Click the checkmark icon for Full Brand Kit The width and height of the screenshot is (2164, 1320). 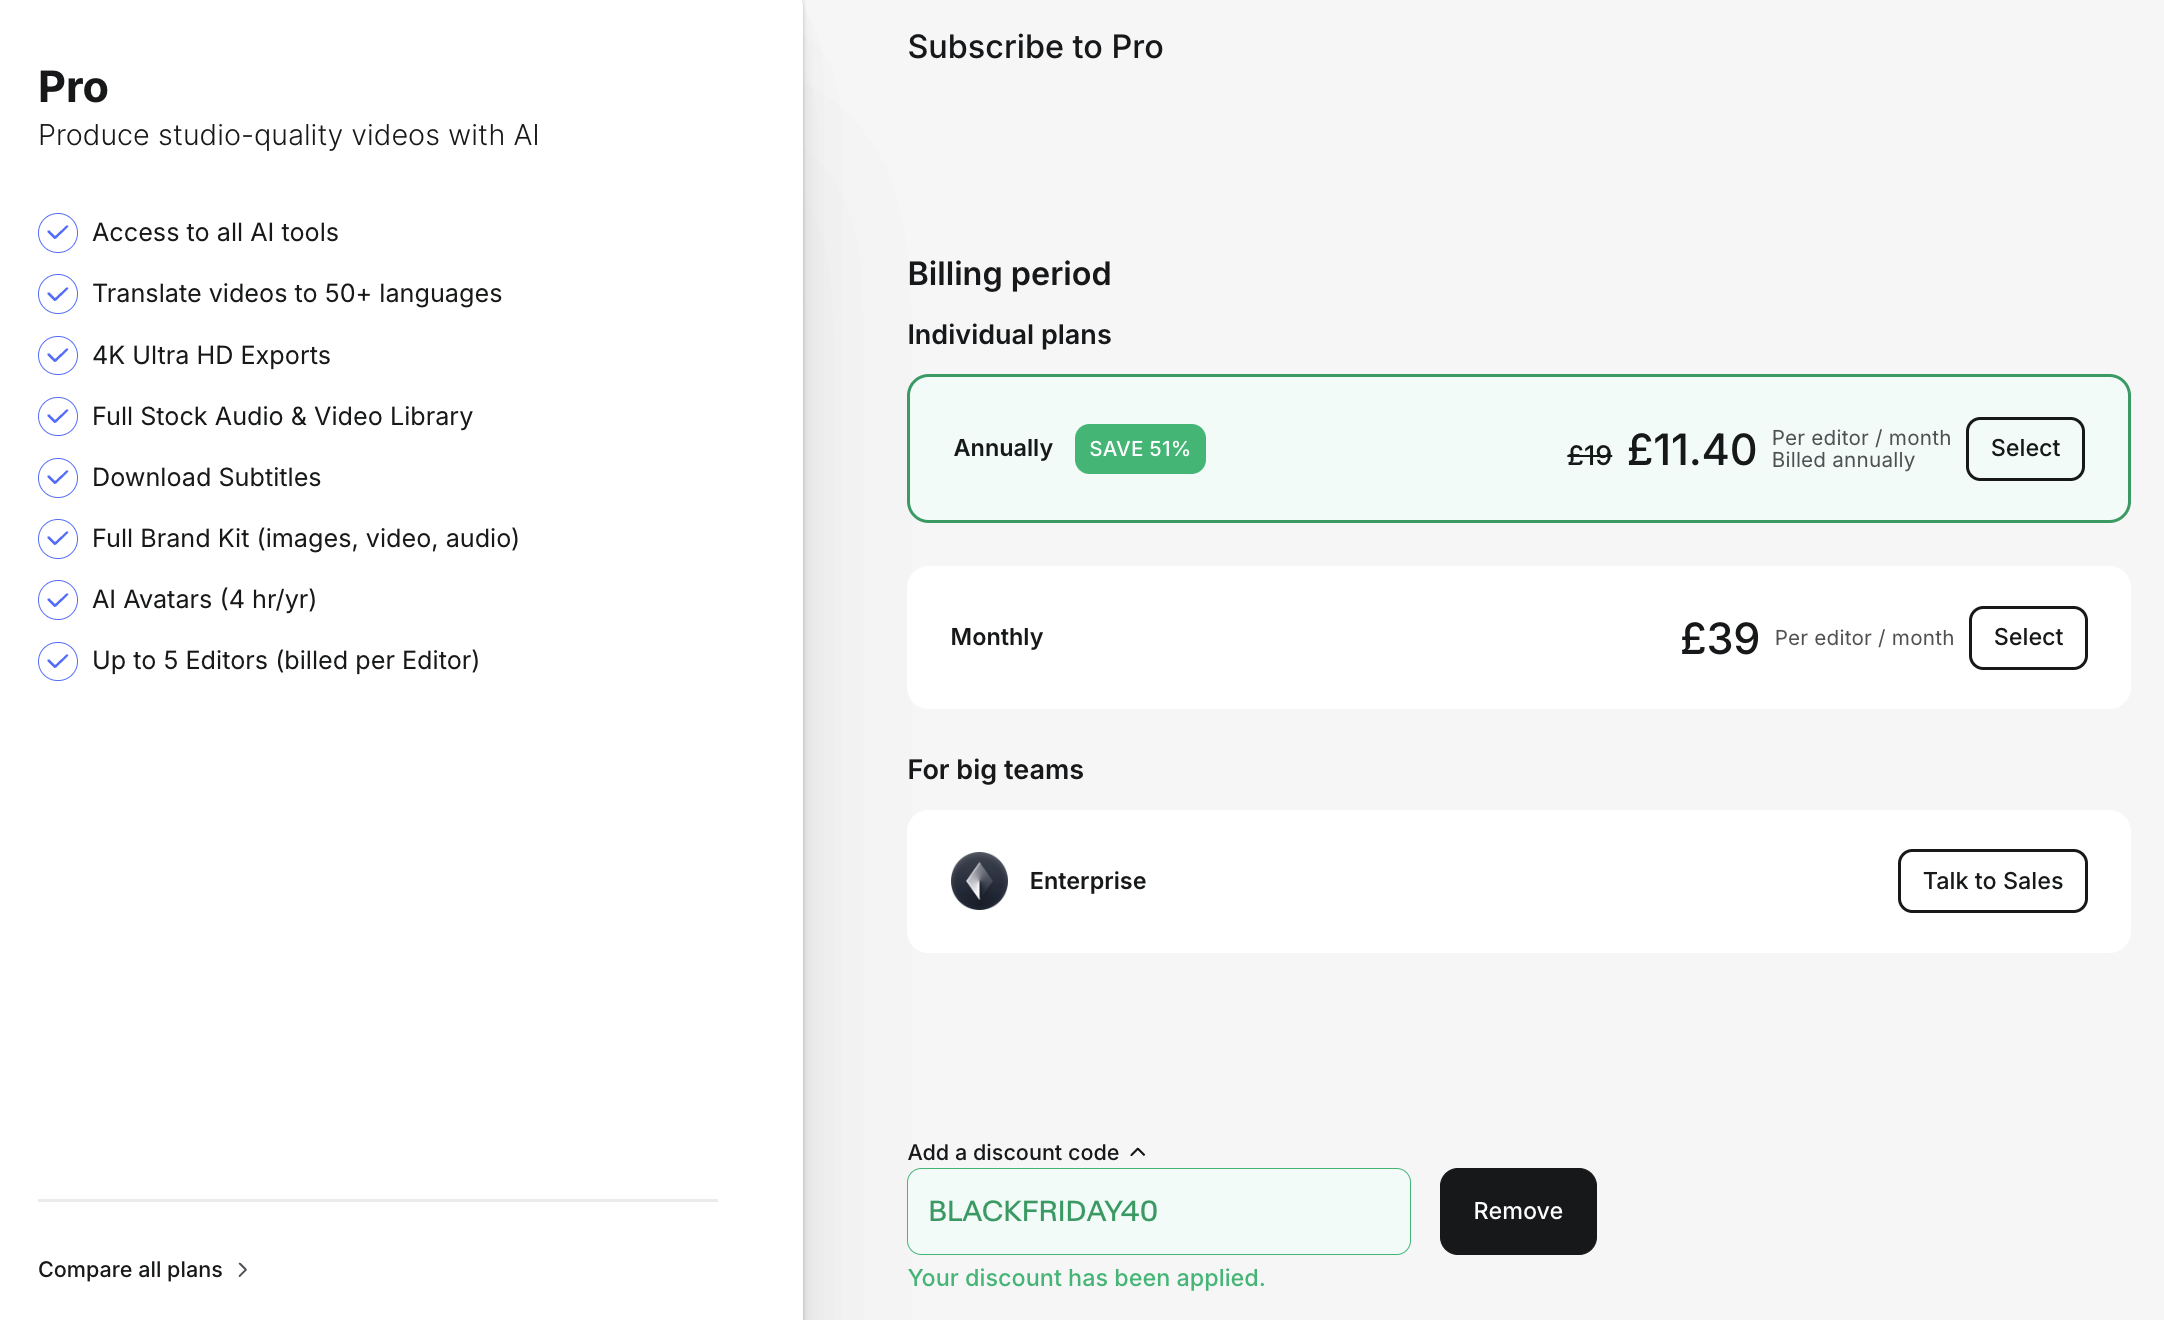tap(57, 538)
